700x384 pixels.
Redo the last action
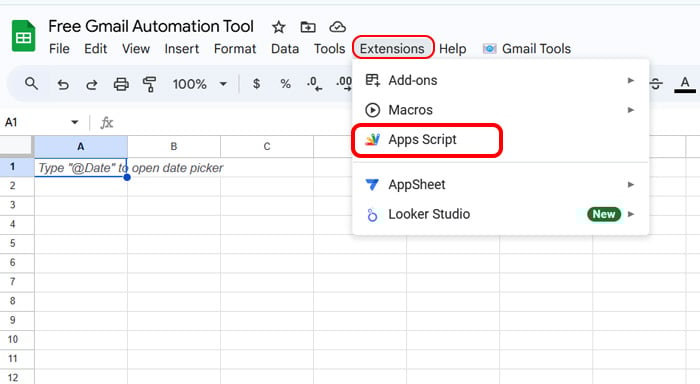click(92, 84)
